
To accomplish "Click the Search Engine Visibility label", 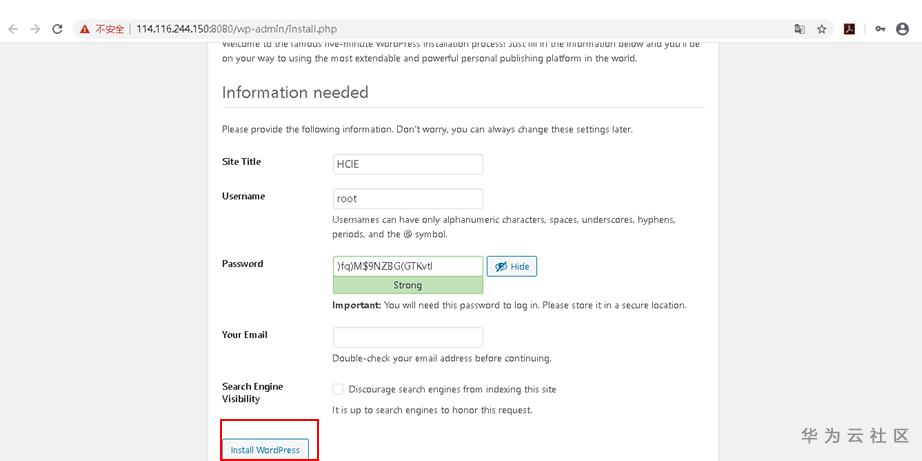I will [x=252, y=392].
